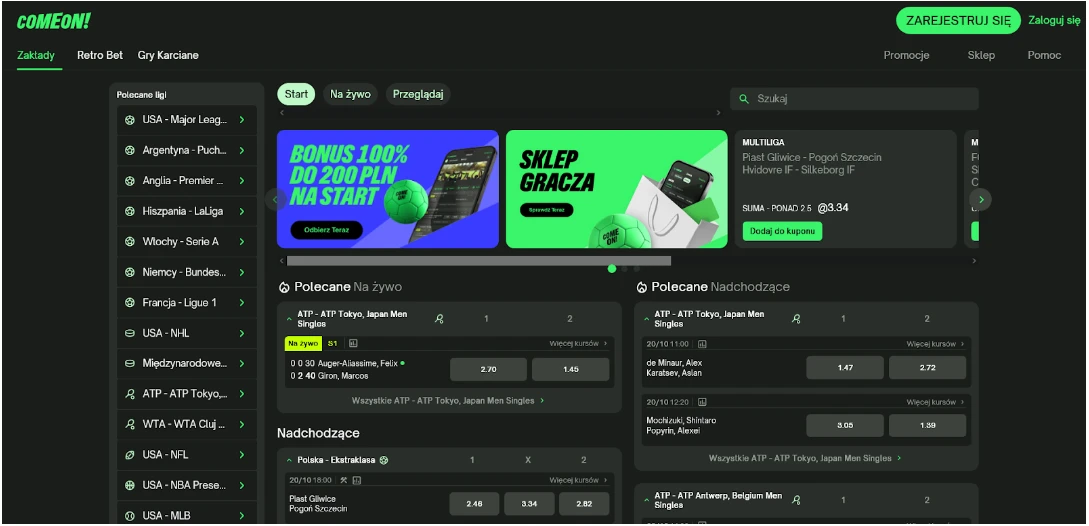Click flame icon beside Polecane Nadchodzące
The width and height of the screenshot is (1089, 526).
coord(641,287)
